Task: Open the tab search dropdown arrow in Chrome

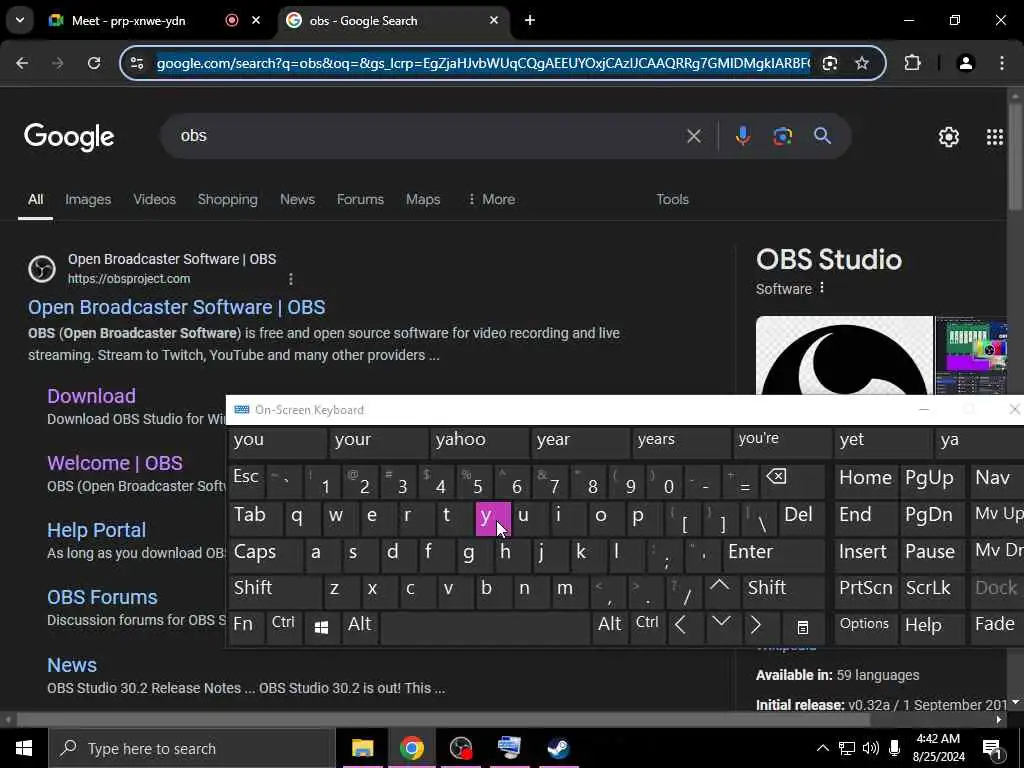Action: 20,20
